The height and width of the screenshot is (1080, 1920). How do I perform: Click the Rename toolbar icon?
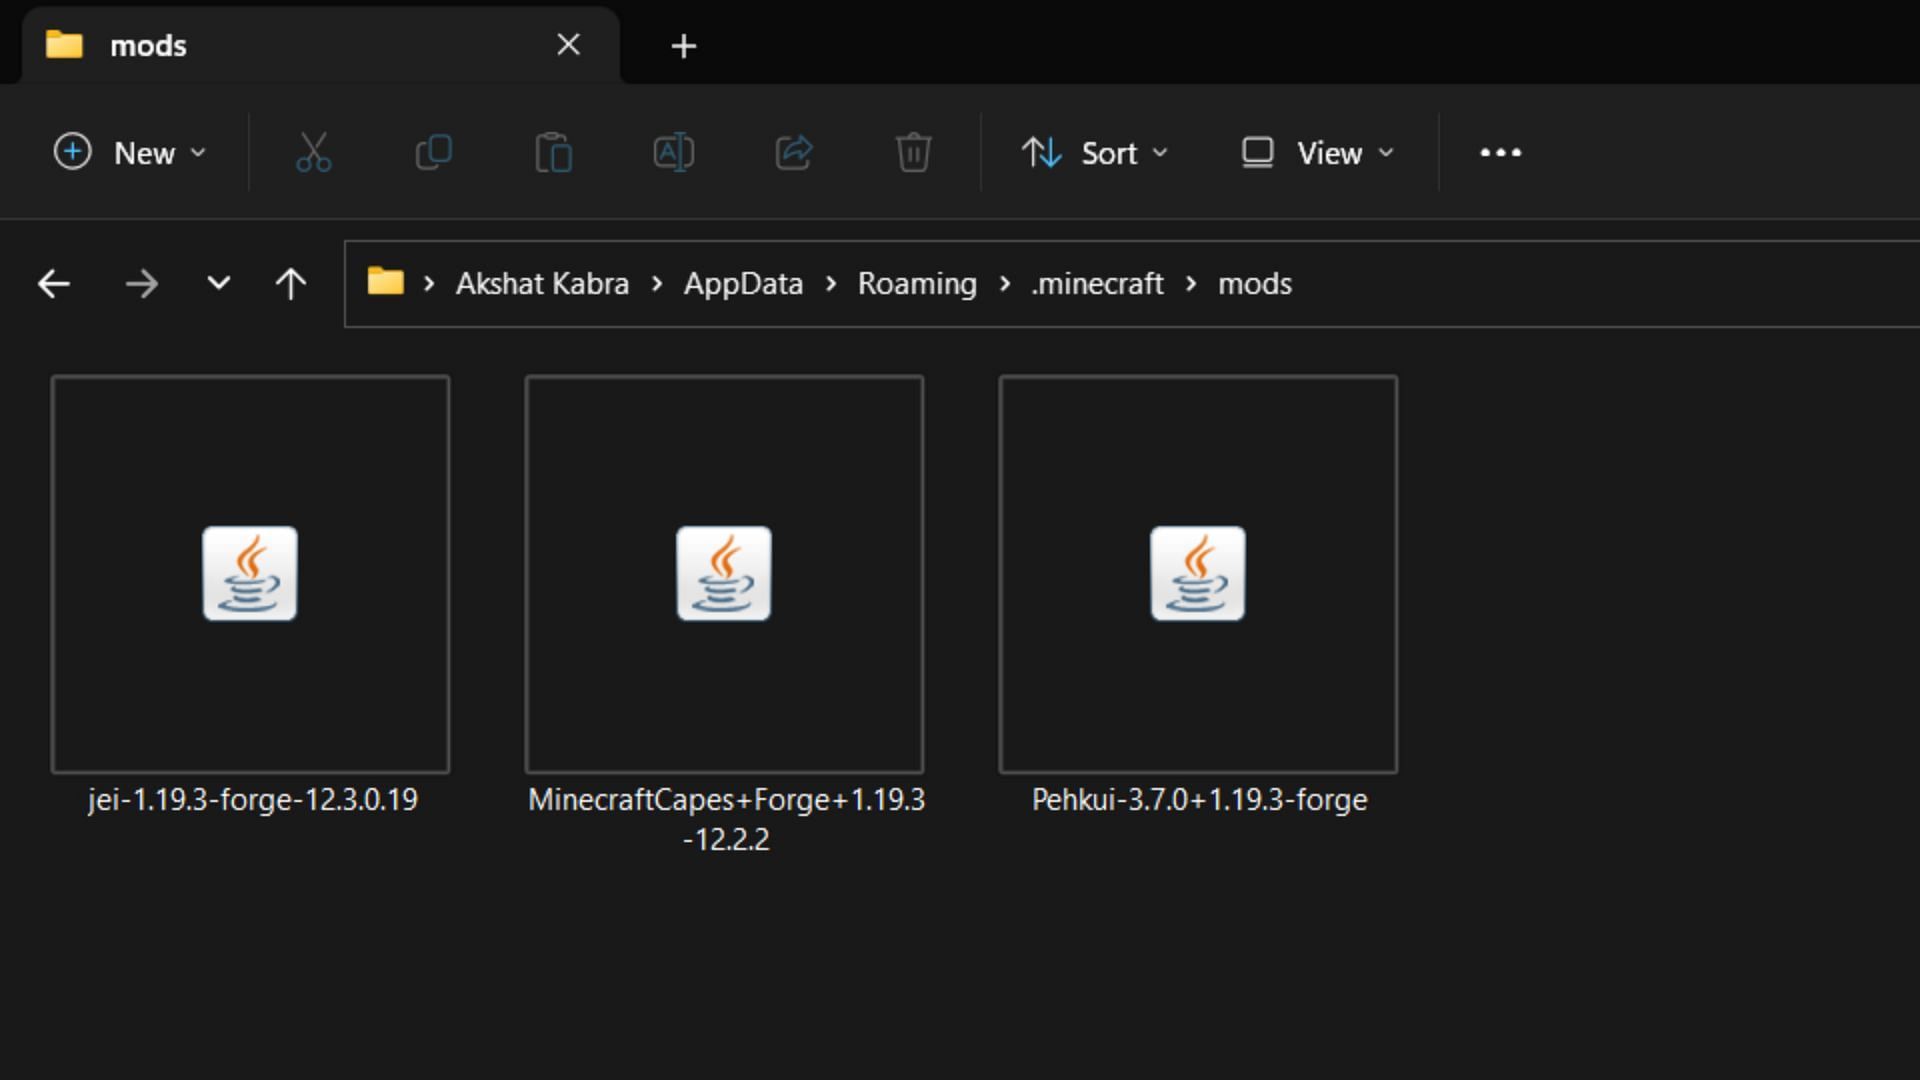click(673, 152)
